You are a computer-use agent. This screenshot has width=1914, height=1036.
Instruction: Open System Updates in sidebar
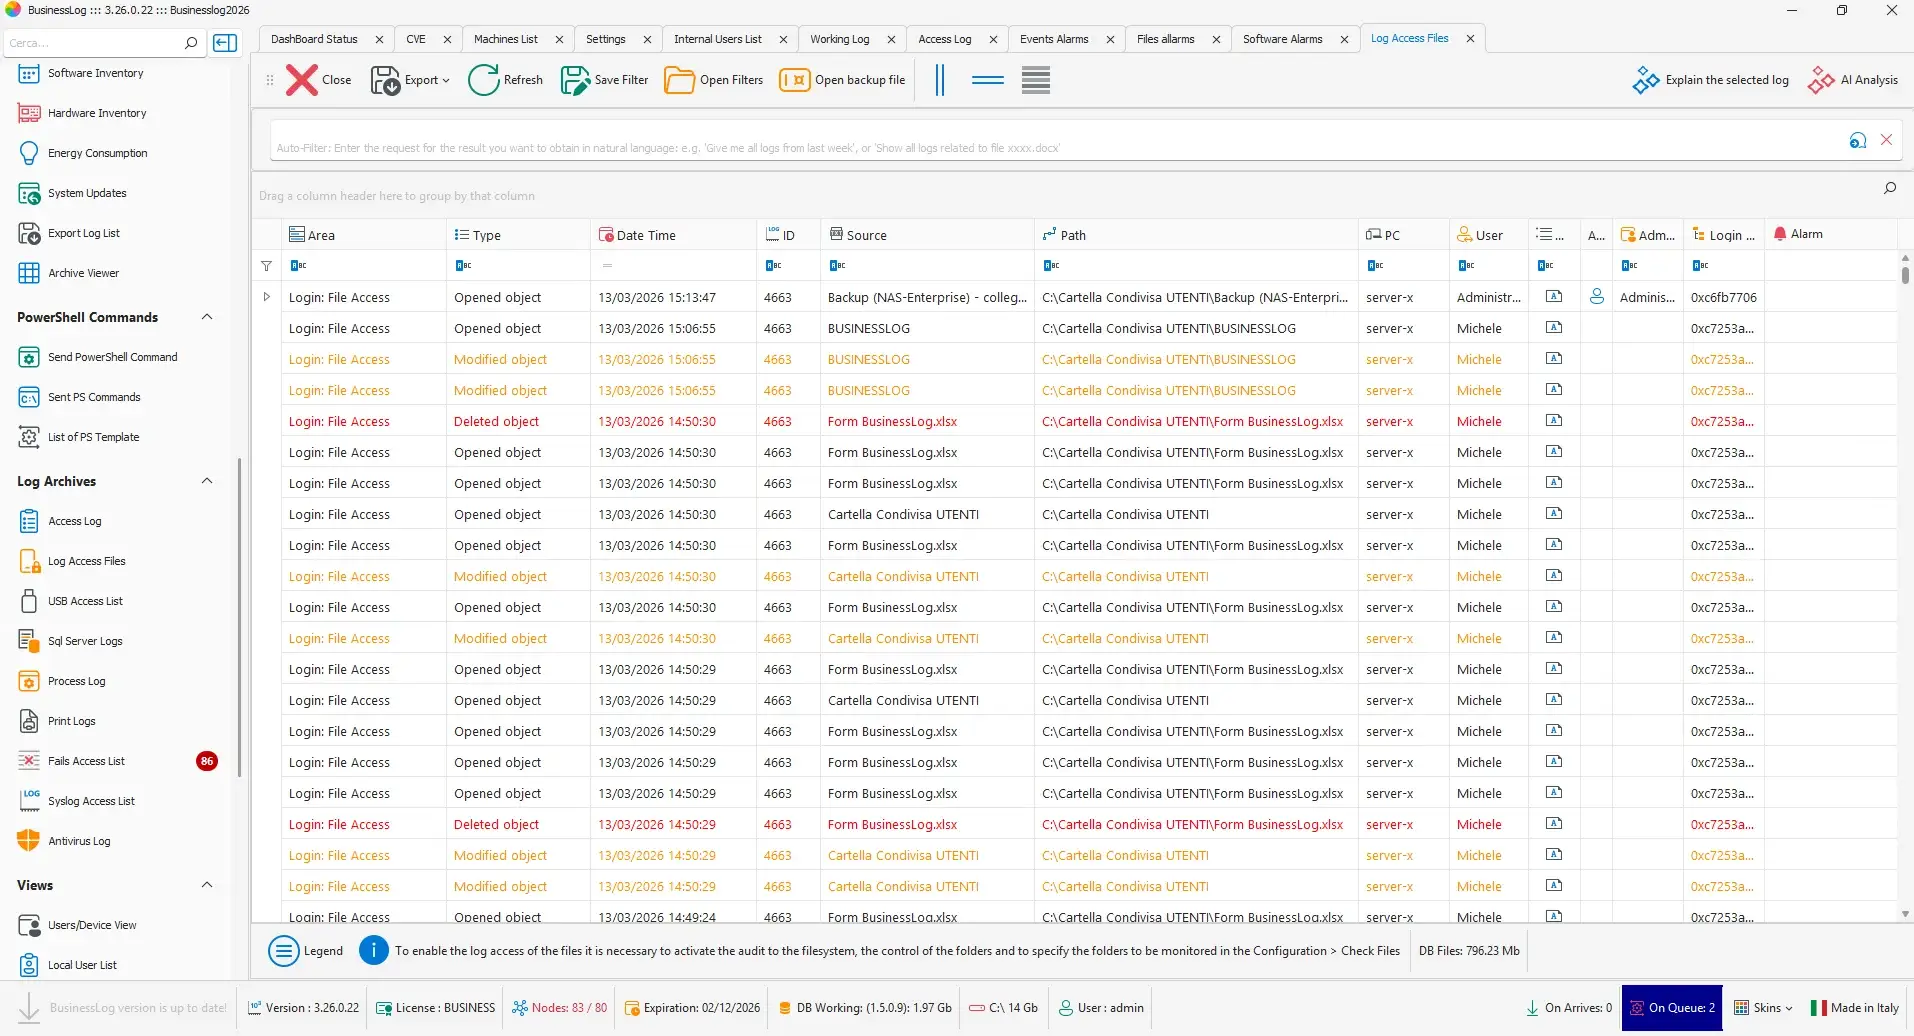(x=87, y=193)
